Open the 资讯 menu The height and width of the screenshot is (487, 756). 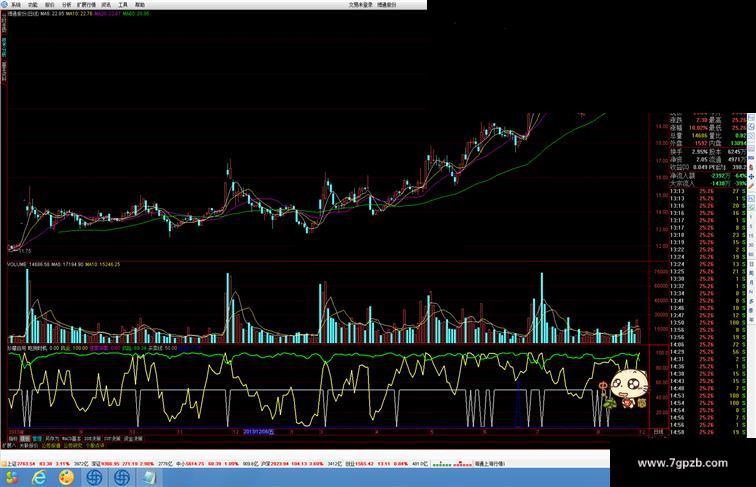tap(106, 4)
